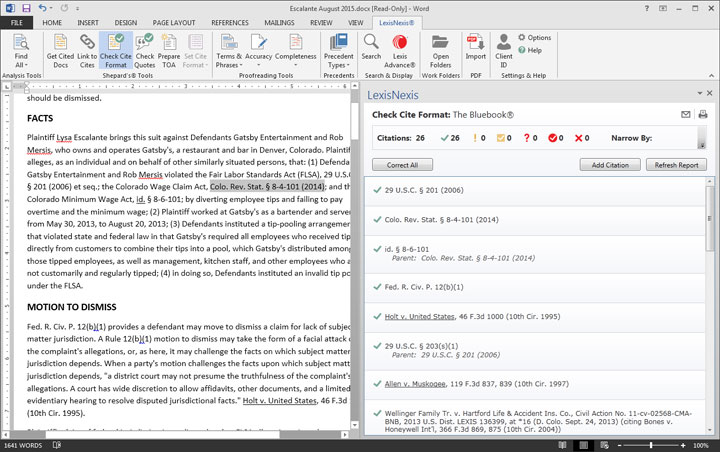Click the zoom in plus button

683,445
